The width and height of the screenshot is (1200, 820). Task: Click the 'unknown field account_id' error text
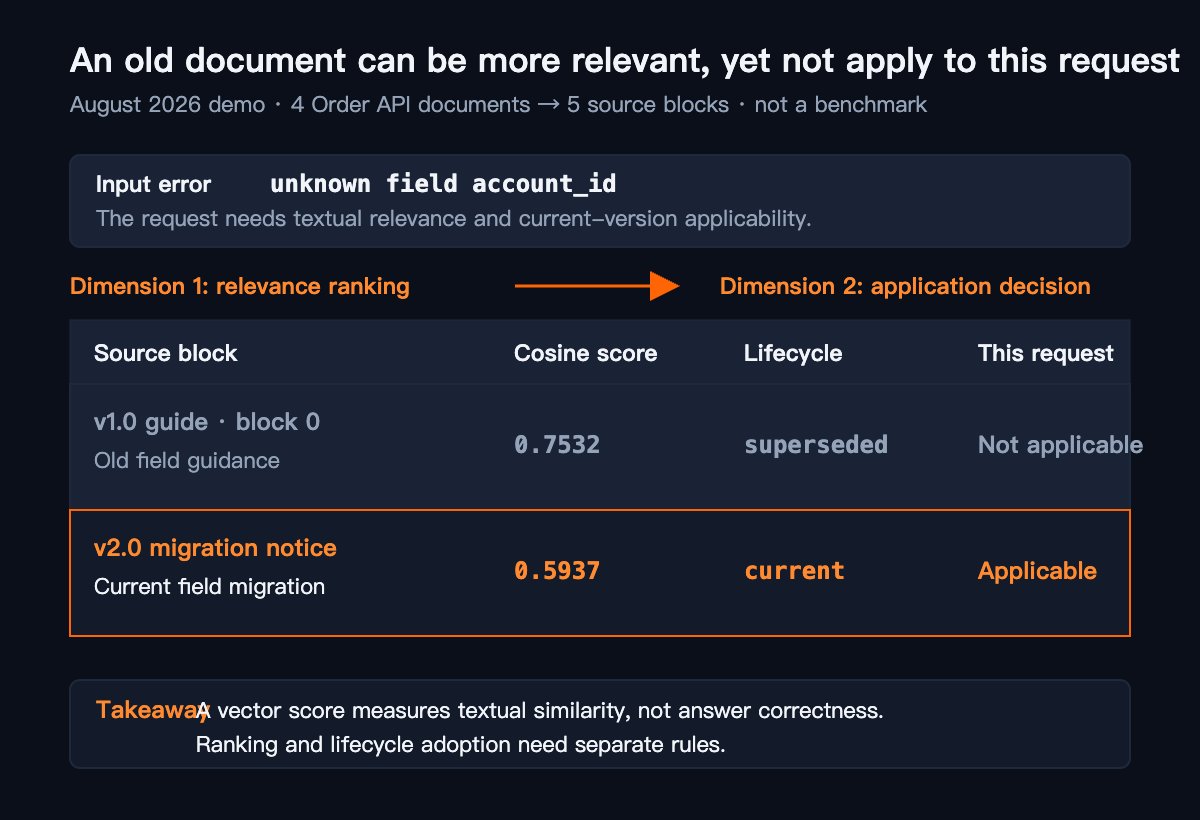[443, 184]
